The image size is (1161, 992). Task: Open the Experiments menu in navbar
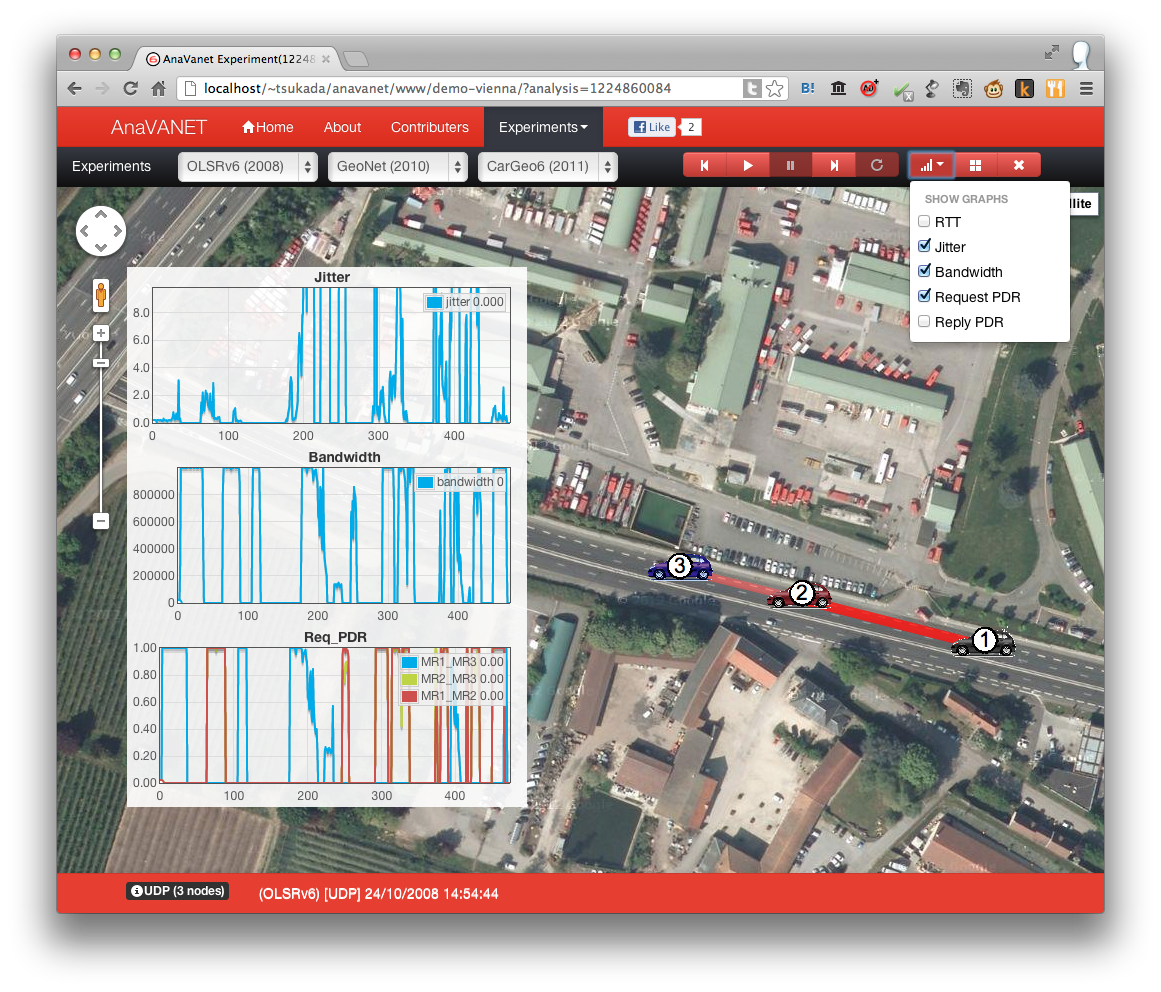click(x=543, y=128)
